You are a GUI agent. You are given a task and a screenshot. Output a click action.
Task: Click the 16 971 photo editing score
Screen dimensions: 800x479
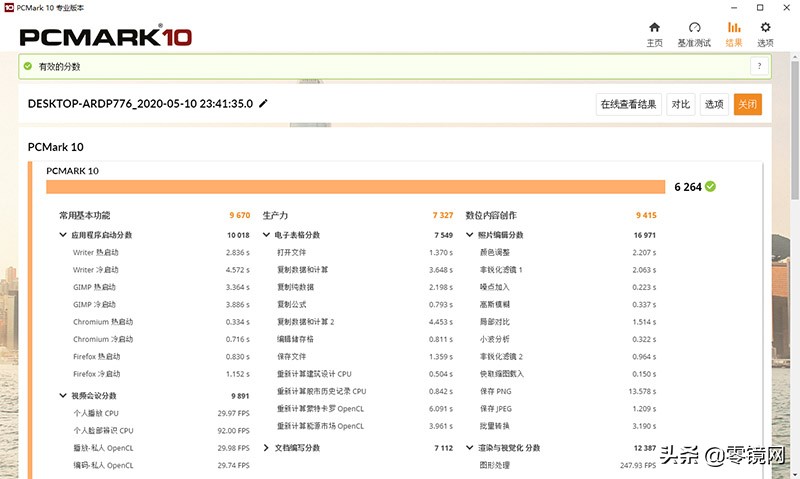(645, 235)
